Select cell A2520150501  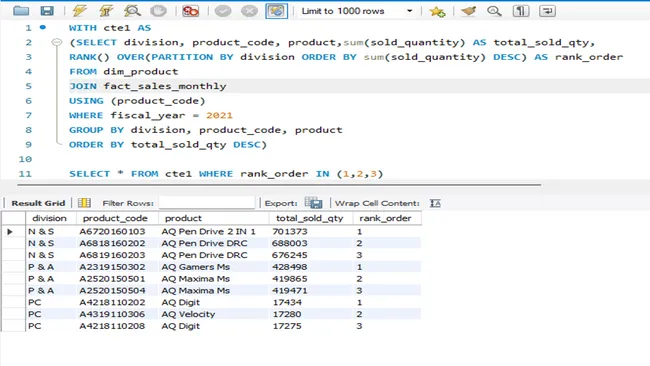coord(112,279)
